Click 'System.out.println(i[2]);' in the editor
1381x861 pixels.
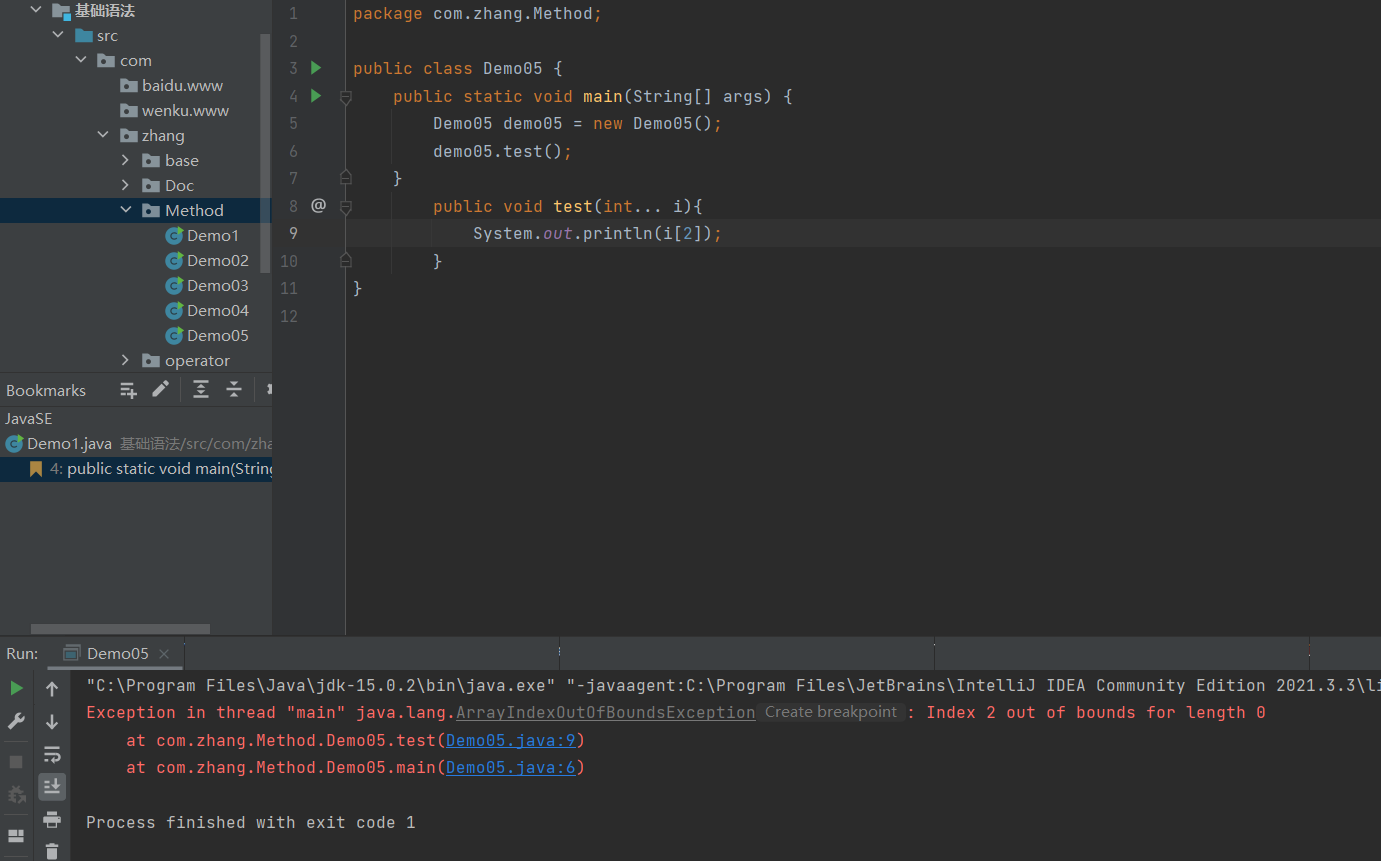pos(597,233)
